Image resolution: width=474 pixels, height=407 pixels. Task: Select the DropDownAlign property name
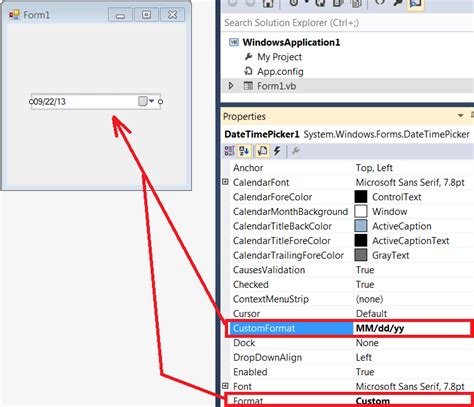[x=267, y=357]
